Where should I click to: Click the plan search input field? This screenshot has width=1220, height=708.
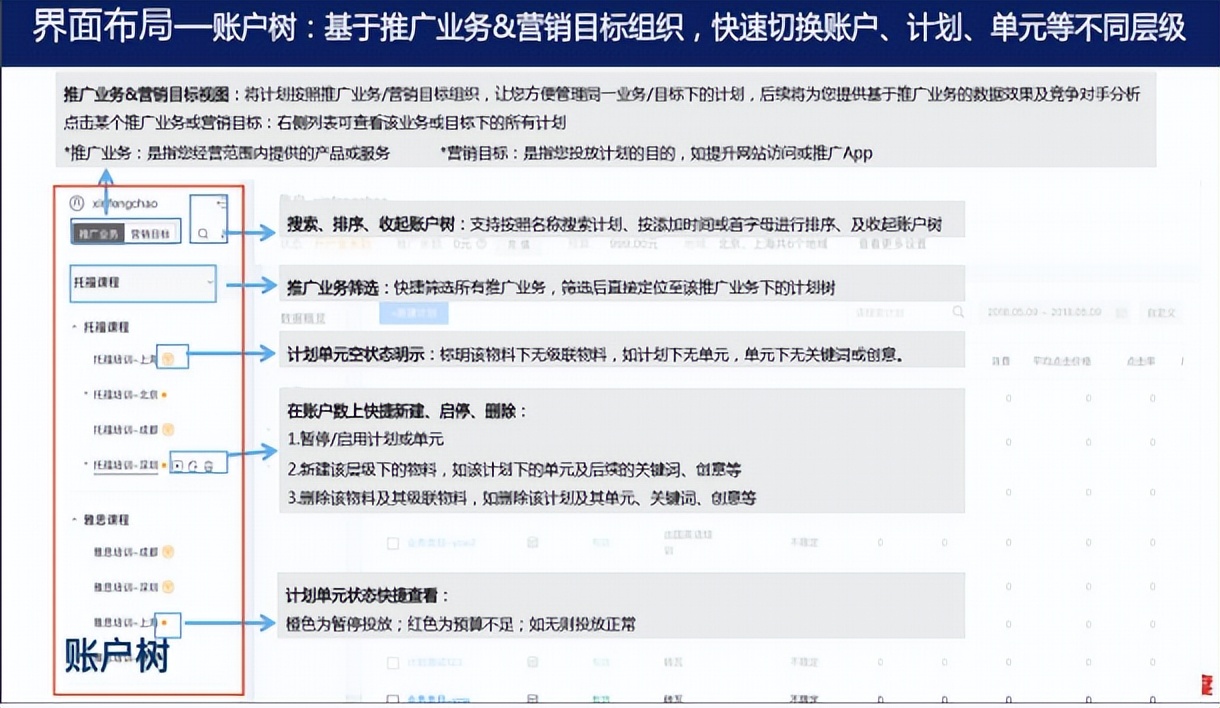click(906, 313)
